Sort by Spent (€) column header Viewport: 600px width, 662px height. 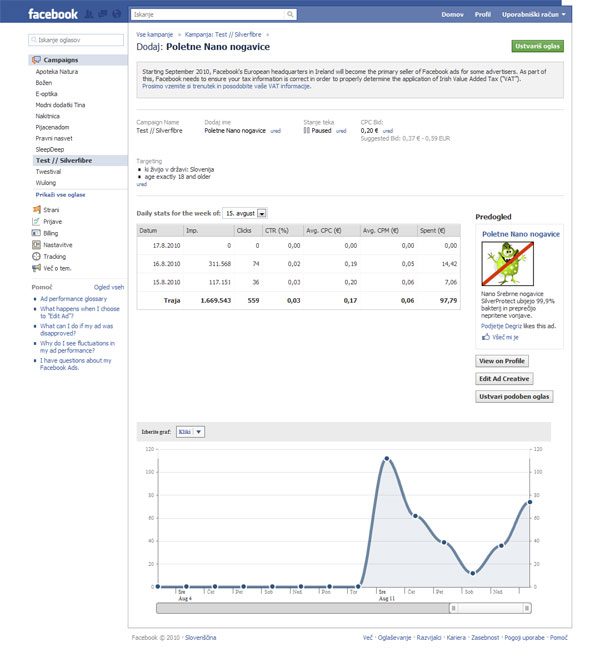click(438, 231)
